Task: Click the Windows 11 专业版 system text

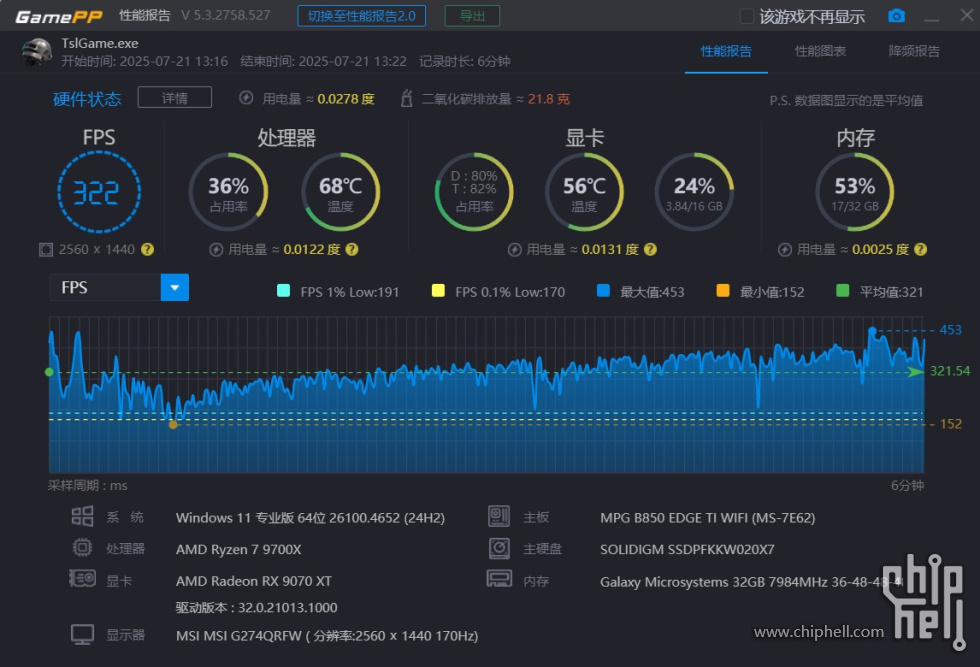Action: pyautogui.click(x=311, y=518)
